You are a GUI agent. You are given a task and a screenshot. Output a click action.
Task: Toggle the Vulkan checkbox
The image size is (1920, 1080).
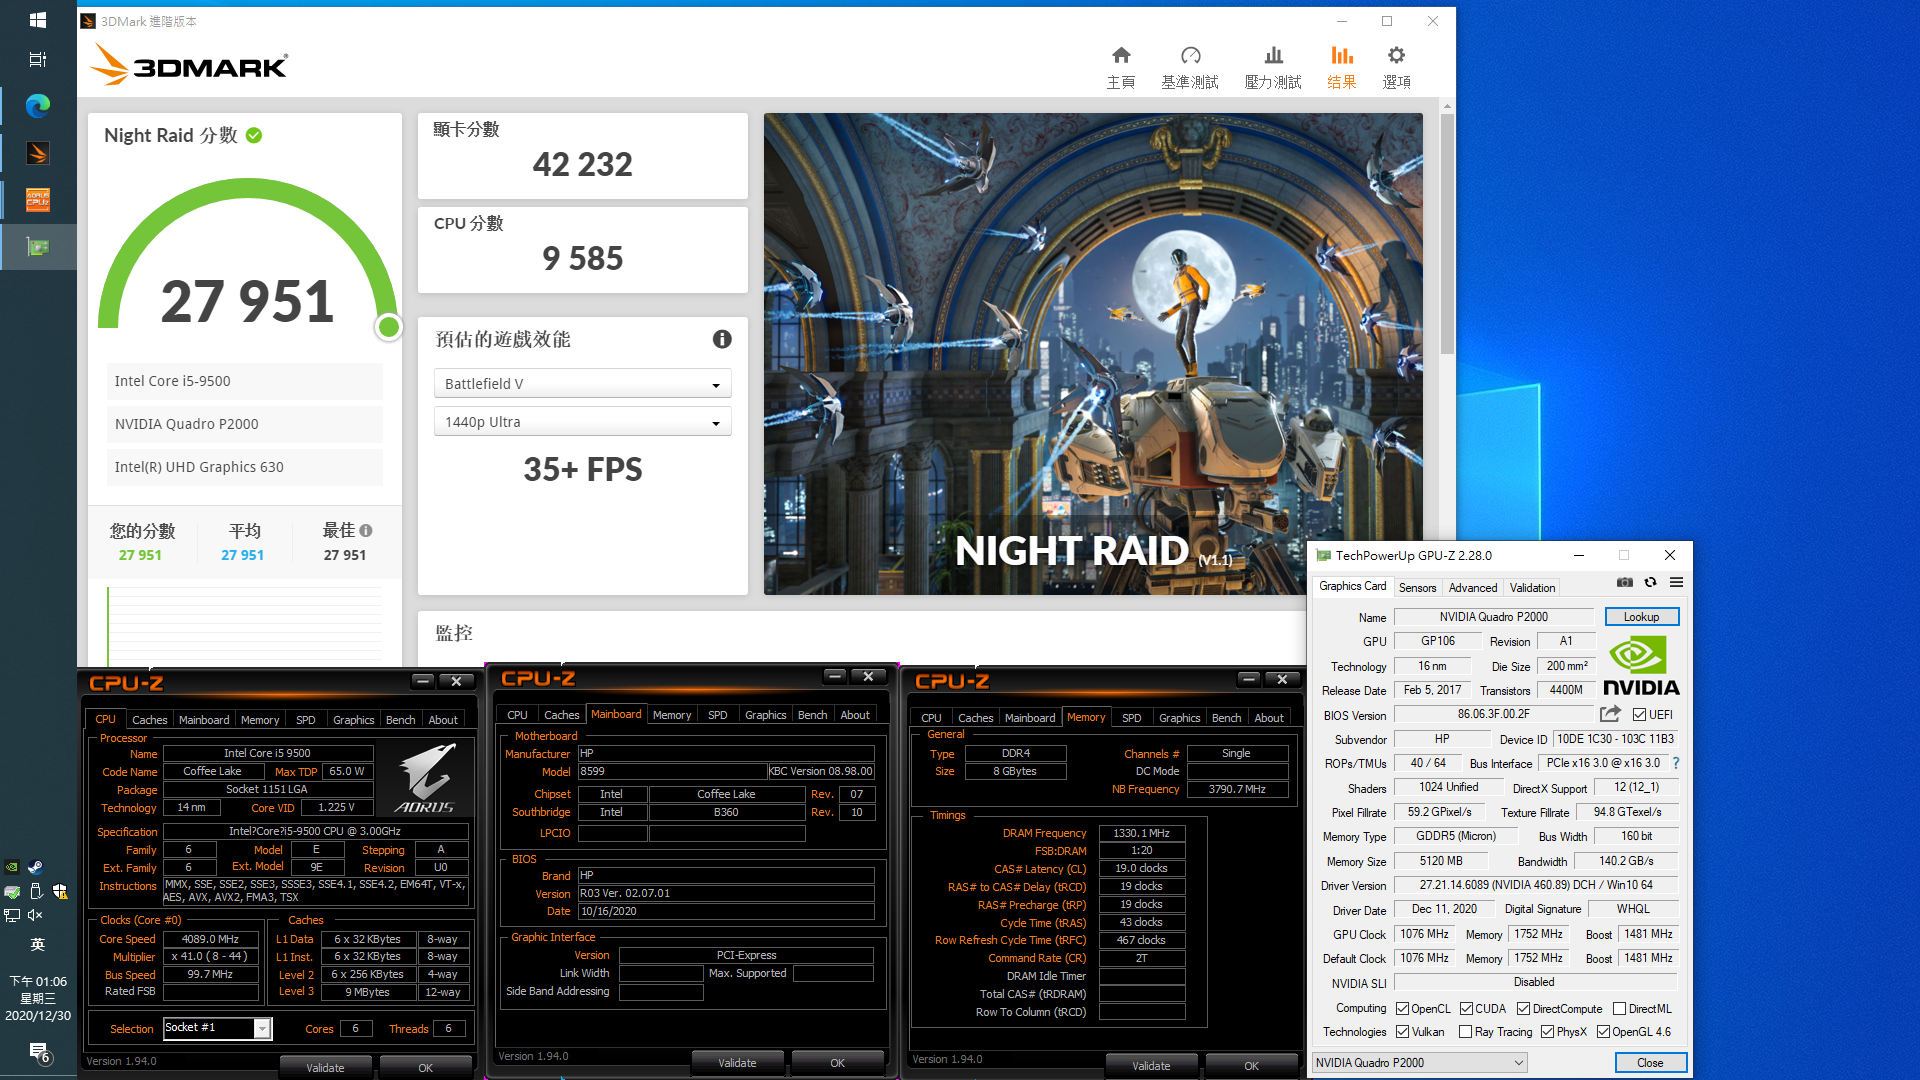coord(1402,1032)
